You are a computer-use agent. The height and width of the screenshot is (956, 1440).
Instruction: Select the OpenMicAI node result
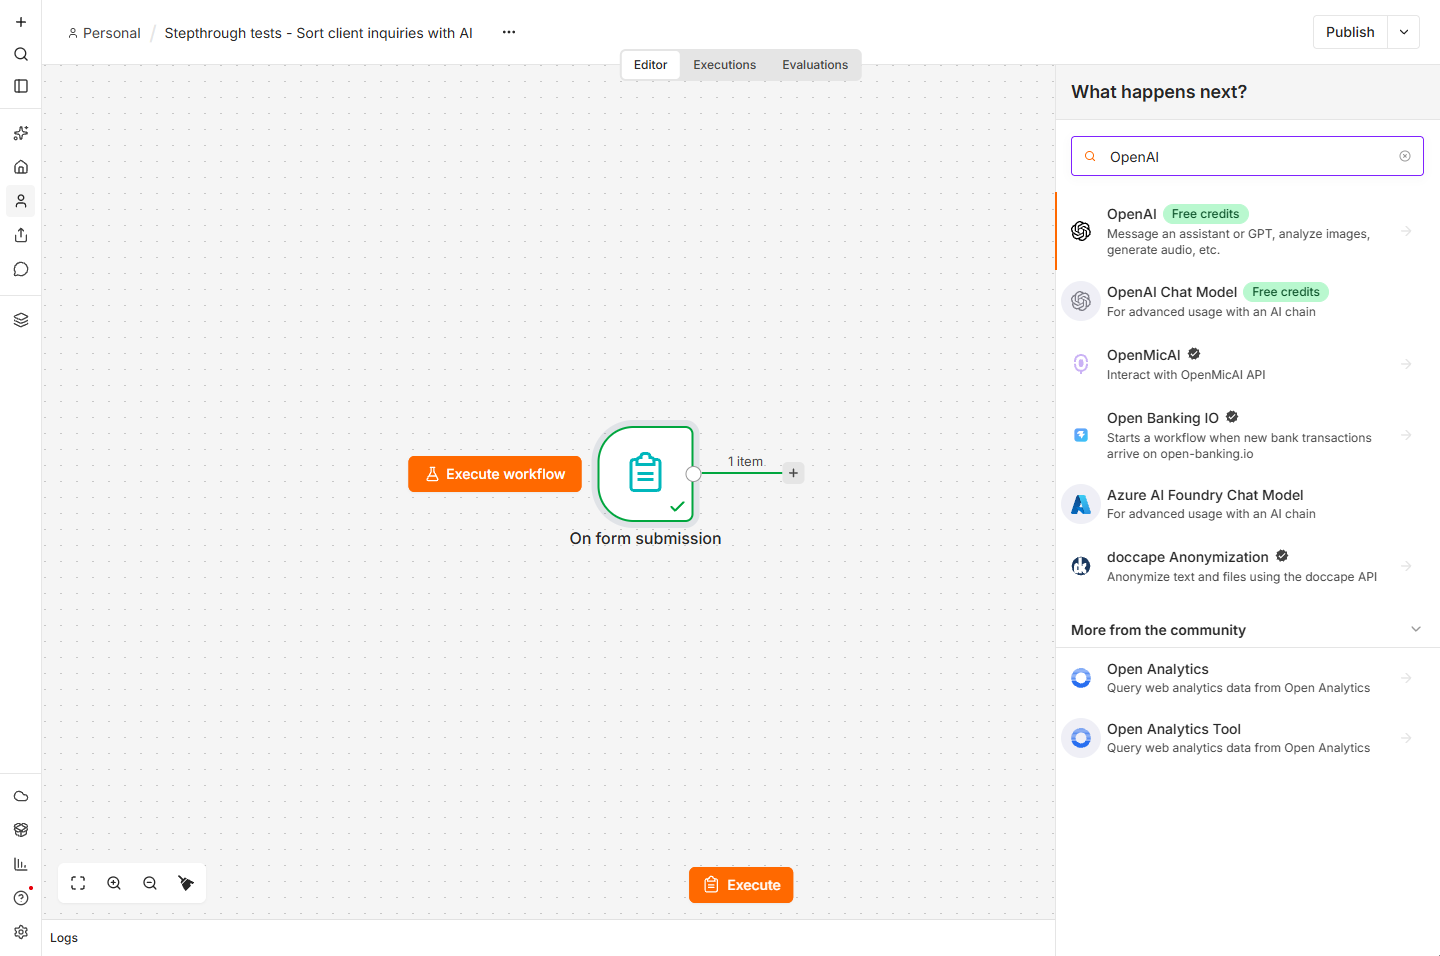[1247, 364]
